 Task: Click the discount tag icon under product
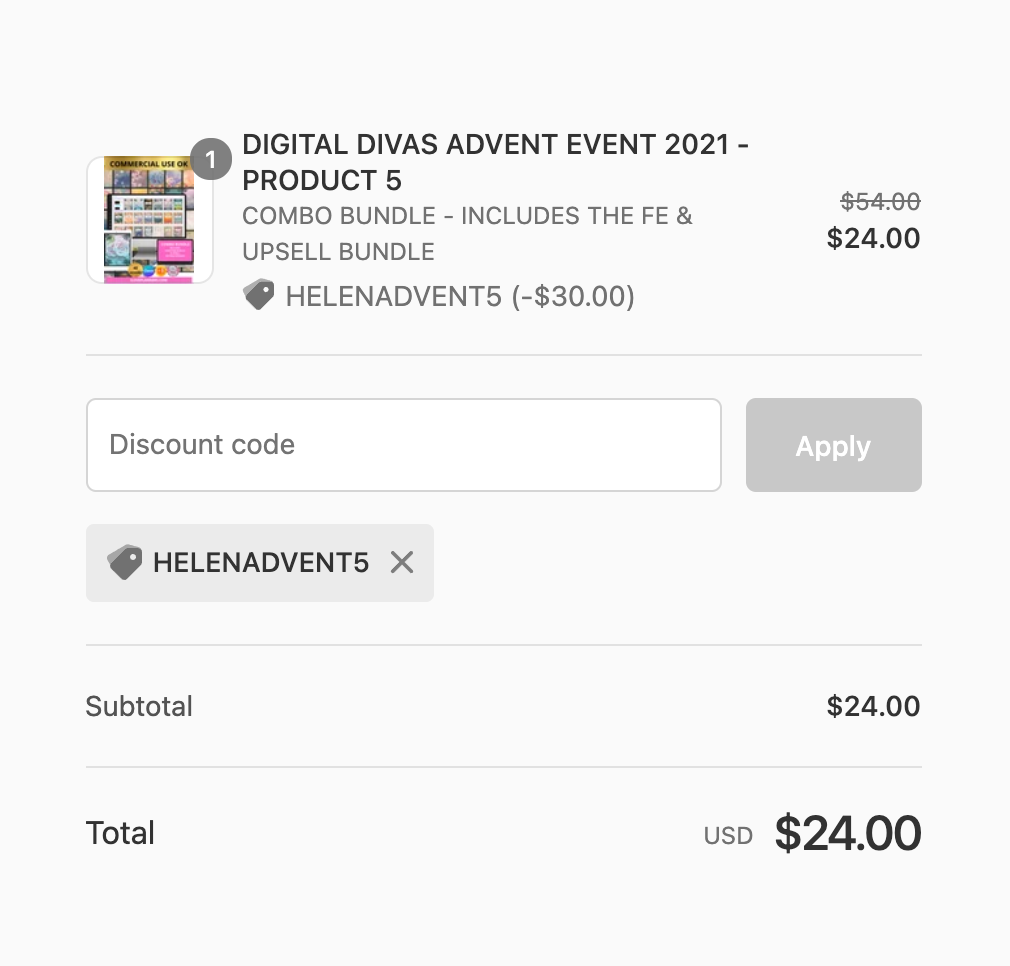[x=258, y=295]
